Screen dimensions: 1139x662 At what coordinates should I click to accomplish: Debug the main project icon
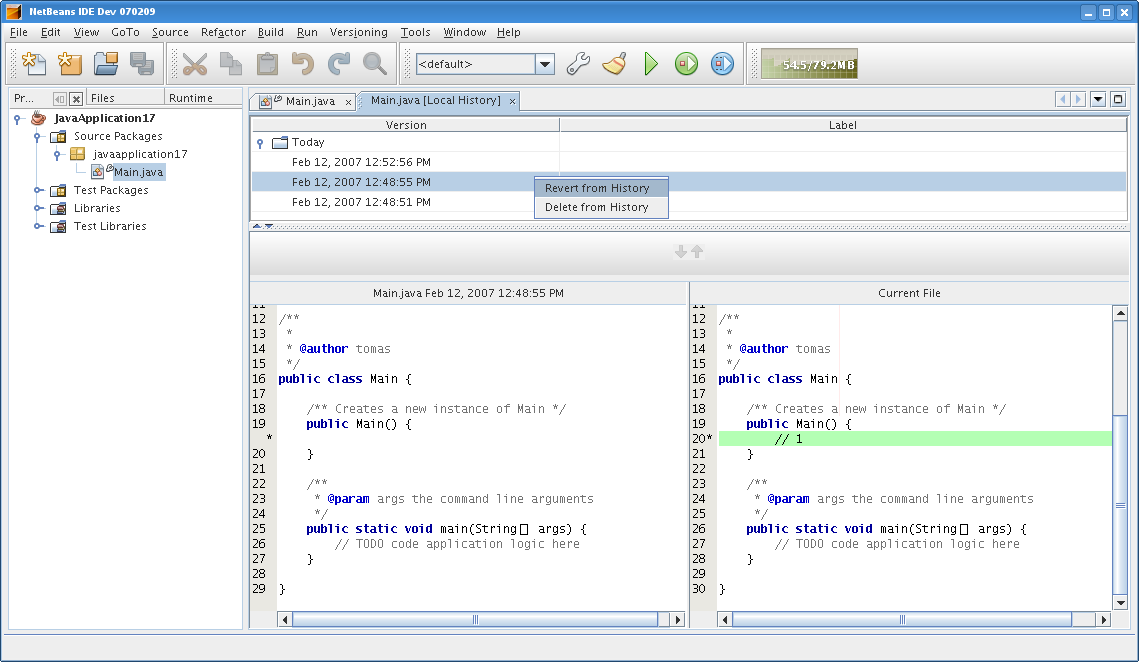coord(686,64)
